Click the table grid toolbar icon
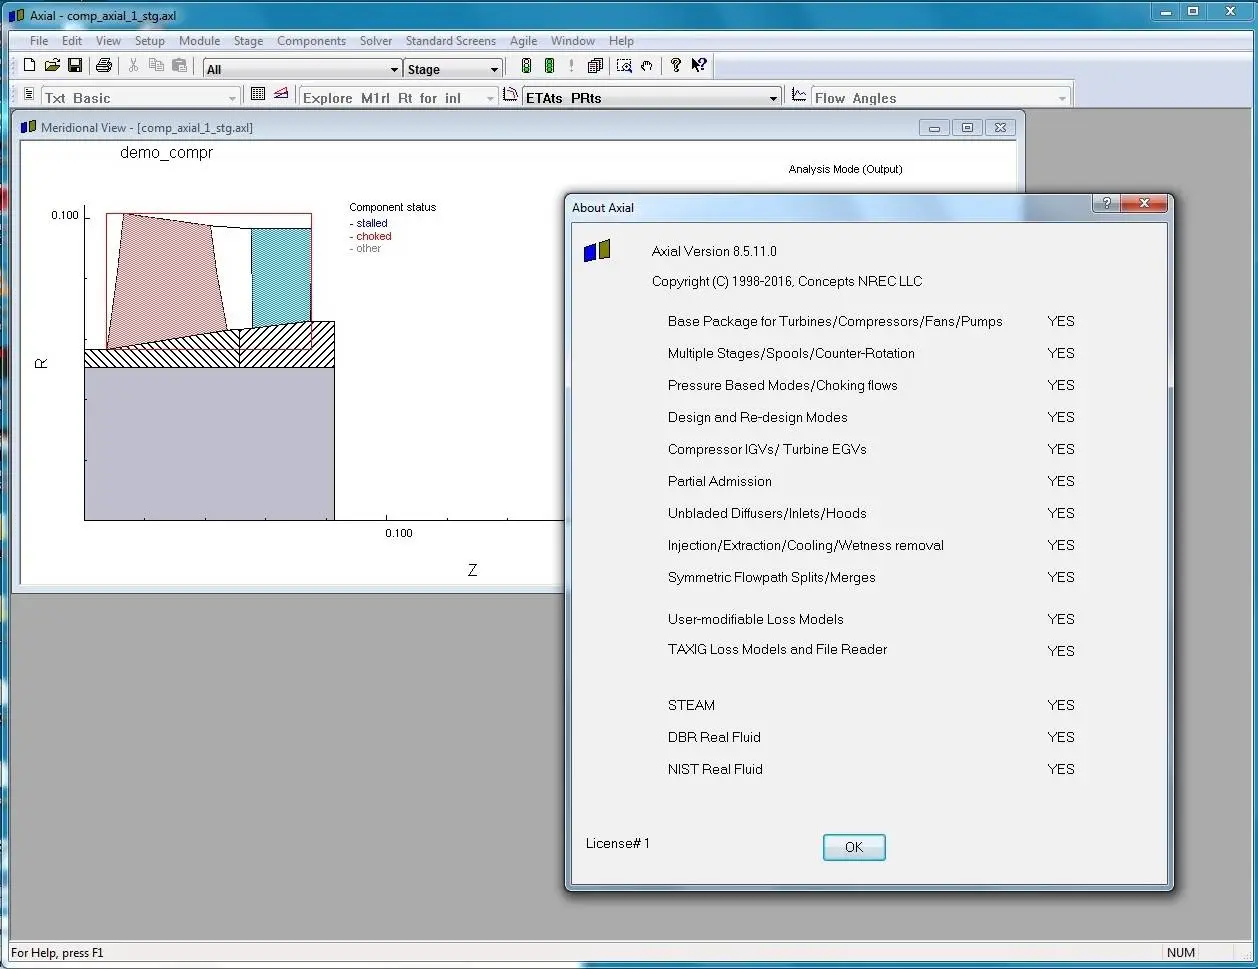This screenshot has height=969, width=1258. point(258,94)
